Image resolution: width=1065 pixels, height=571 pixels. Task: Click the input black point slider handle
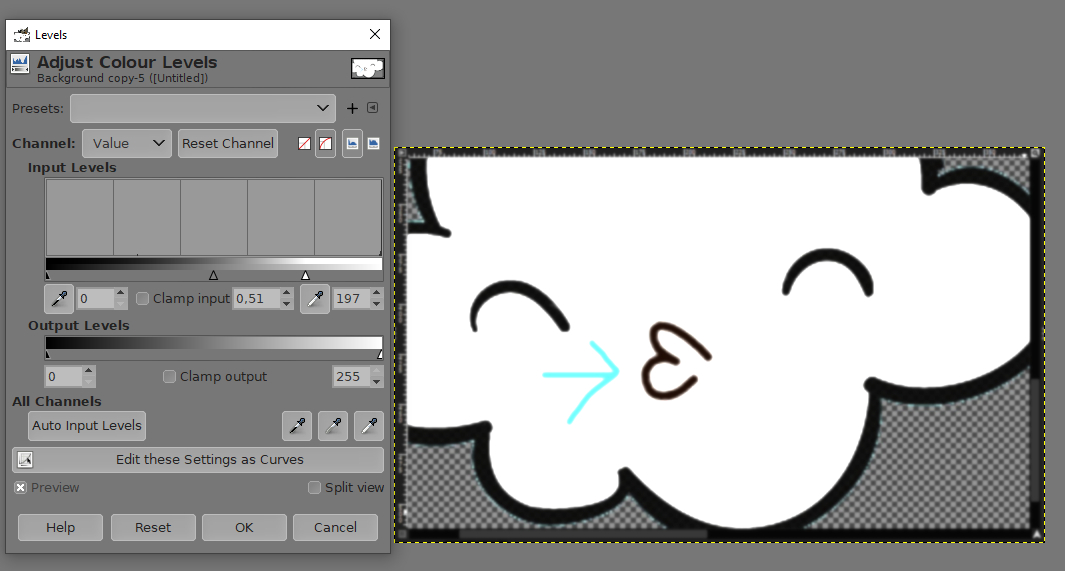(x=48, y=275)
